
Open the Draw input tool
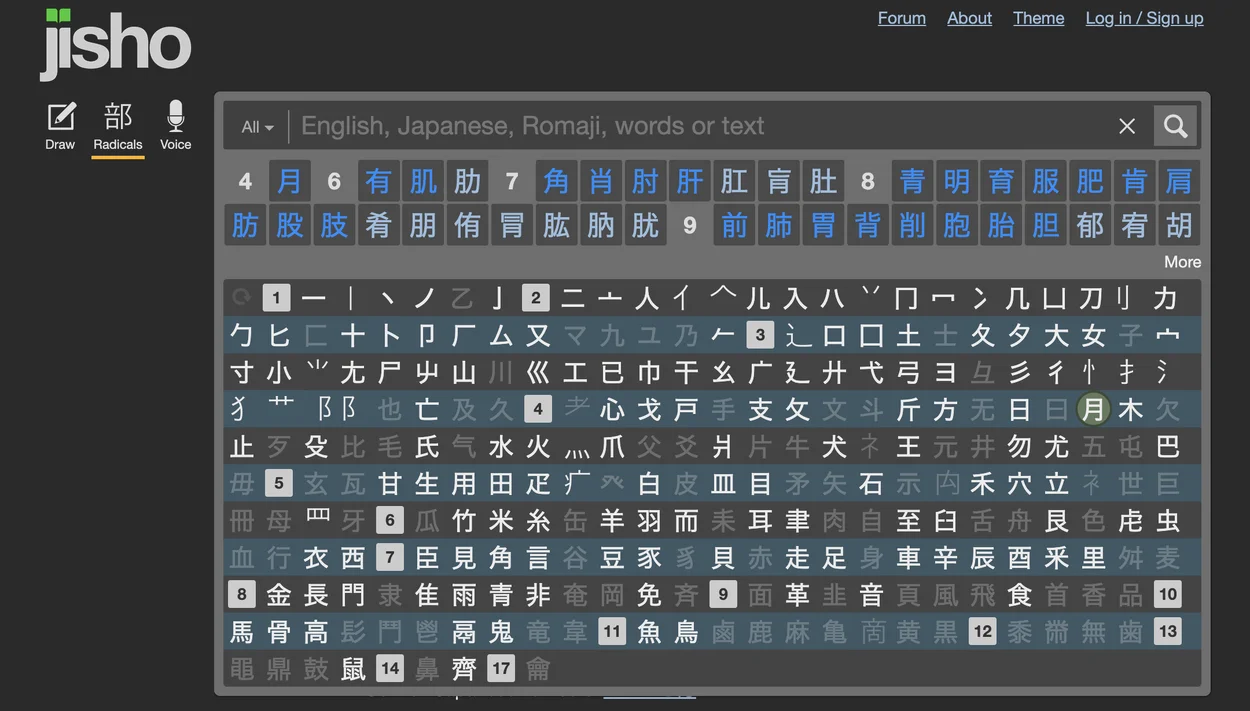click(x=60, y=126)
